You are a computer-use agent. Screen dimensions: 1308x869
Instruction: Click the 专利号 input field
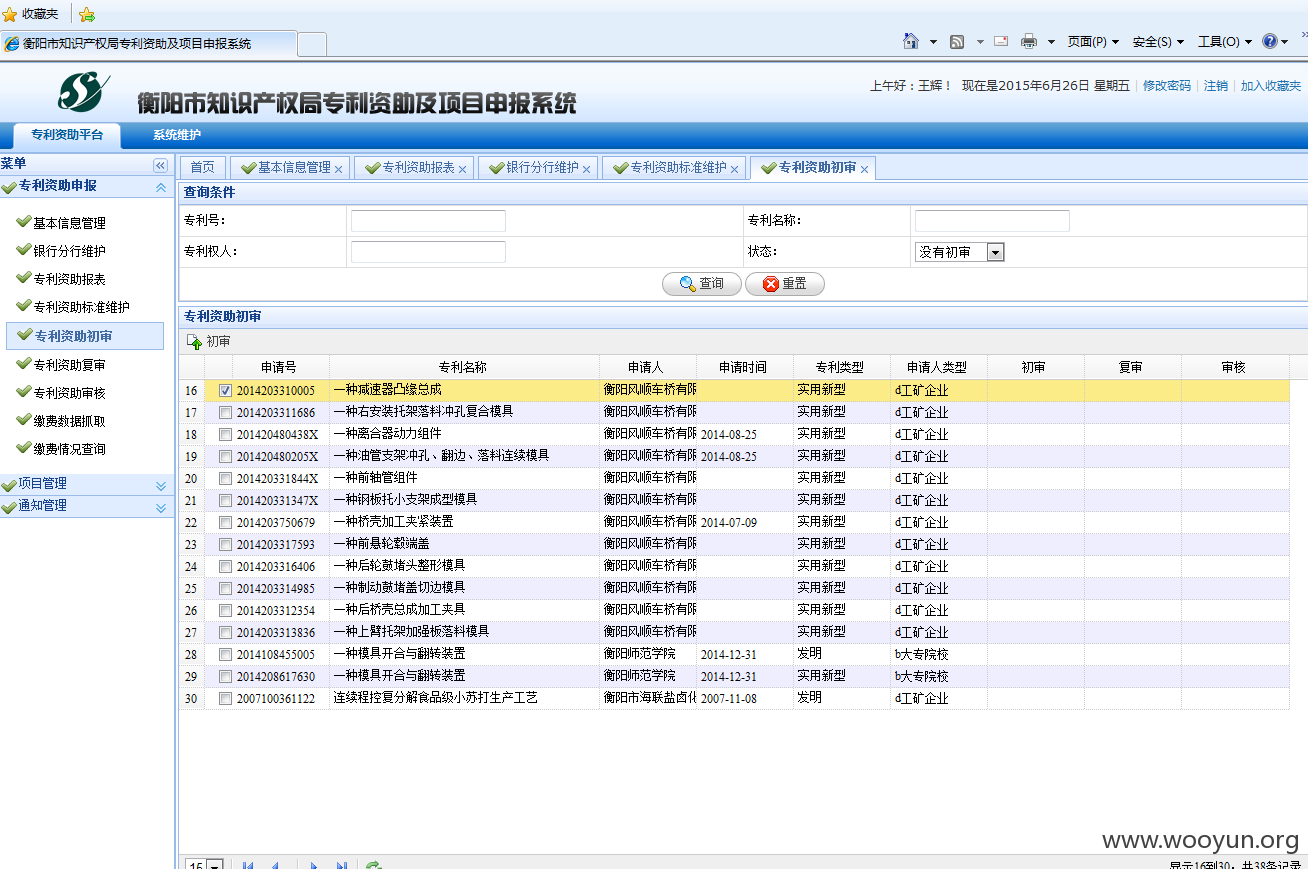(428, 221)
